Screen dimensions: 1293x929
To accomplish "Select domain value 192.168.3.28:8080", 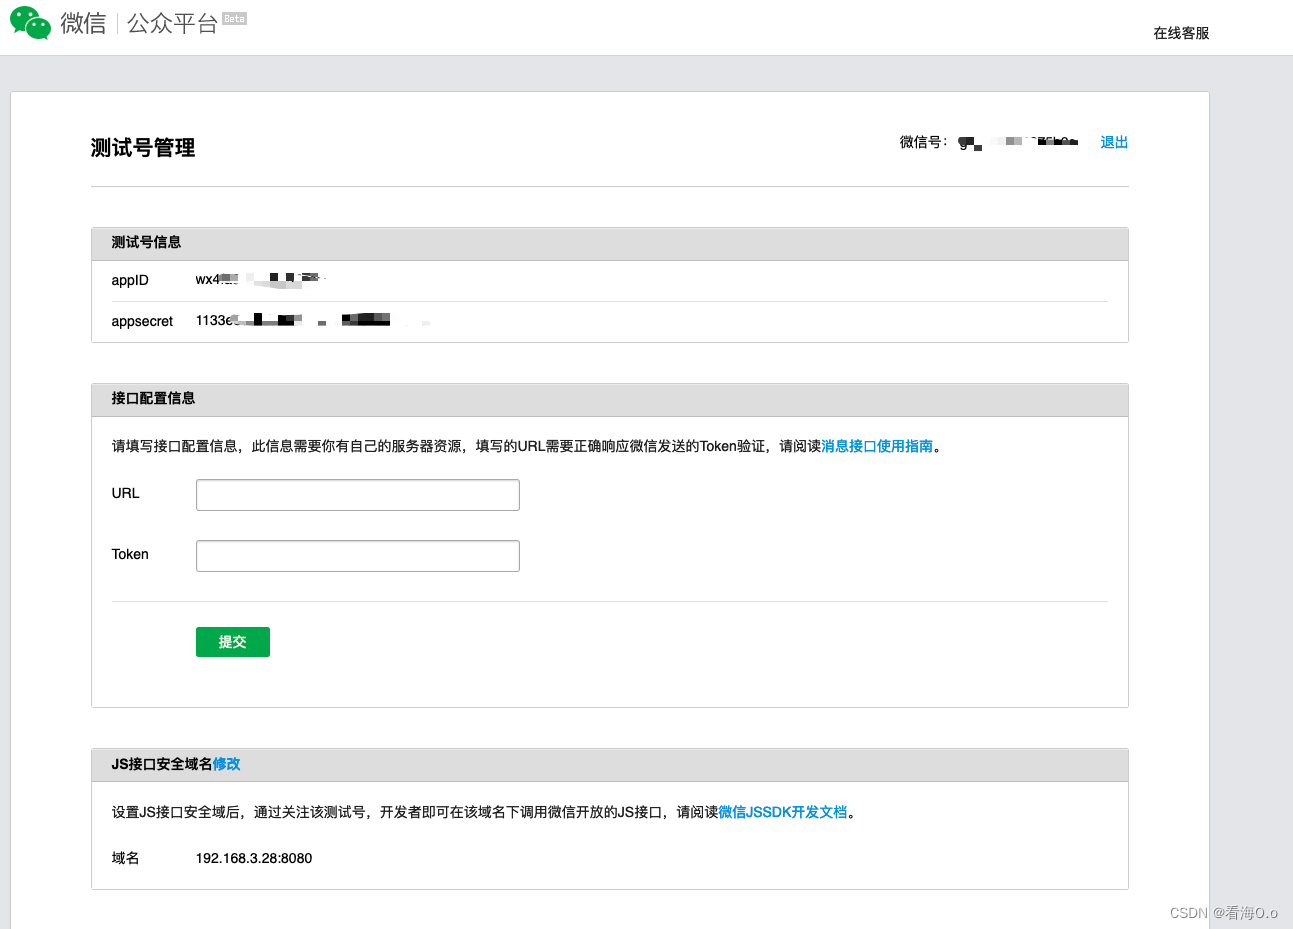I will [254, 858].
